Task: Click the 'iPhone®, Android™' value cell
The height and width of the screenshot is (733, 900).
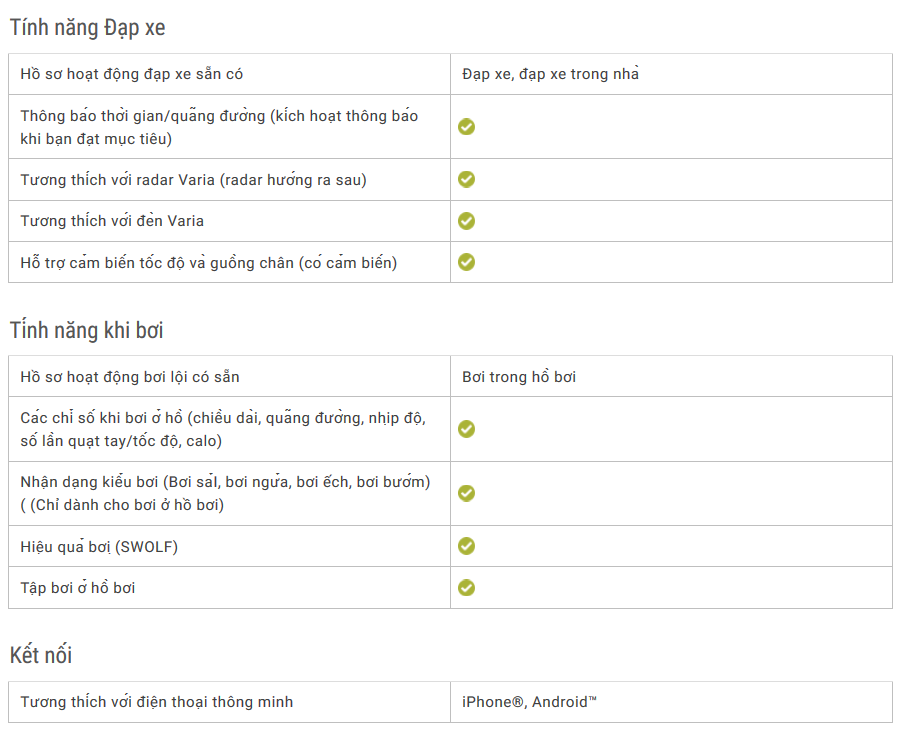Action: point(529,702)
